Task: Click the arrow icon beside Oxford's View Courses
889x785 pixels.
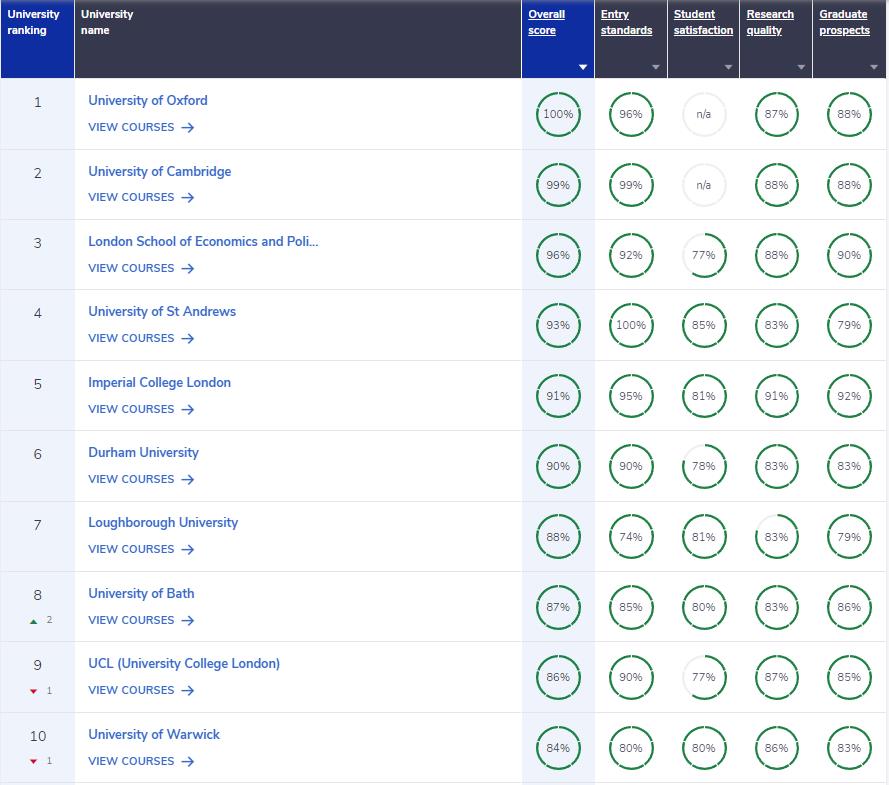Action: click(x=188, y=128)
